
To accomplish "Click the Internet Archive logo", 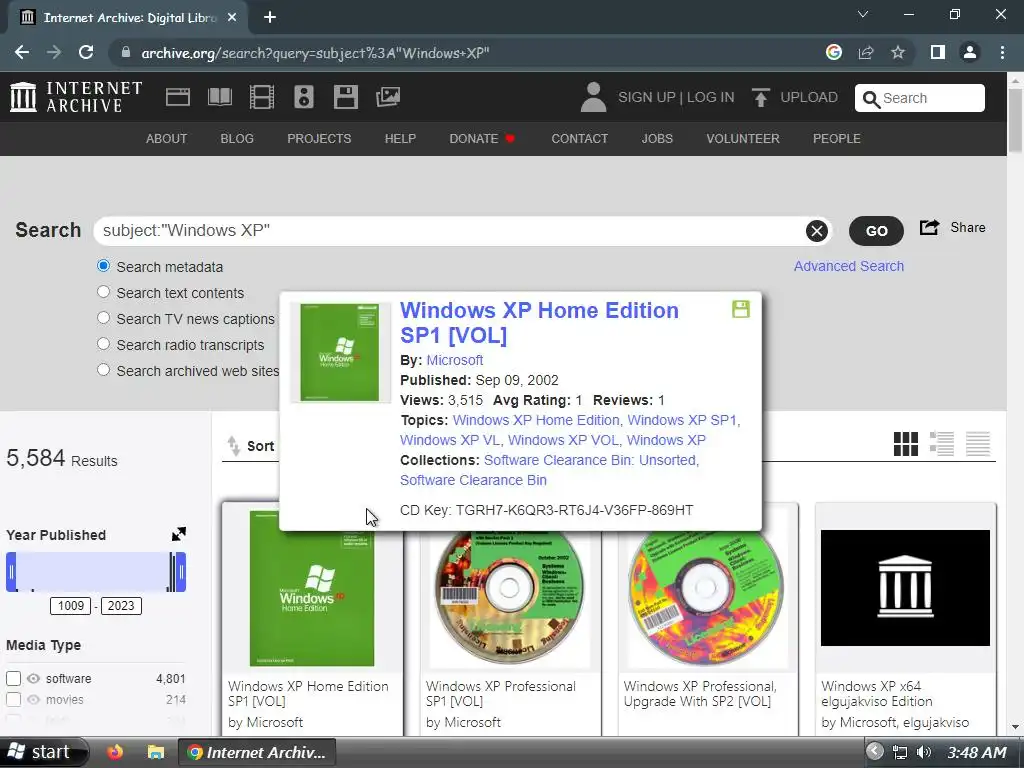I will pos(76,97).
